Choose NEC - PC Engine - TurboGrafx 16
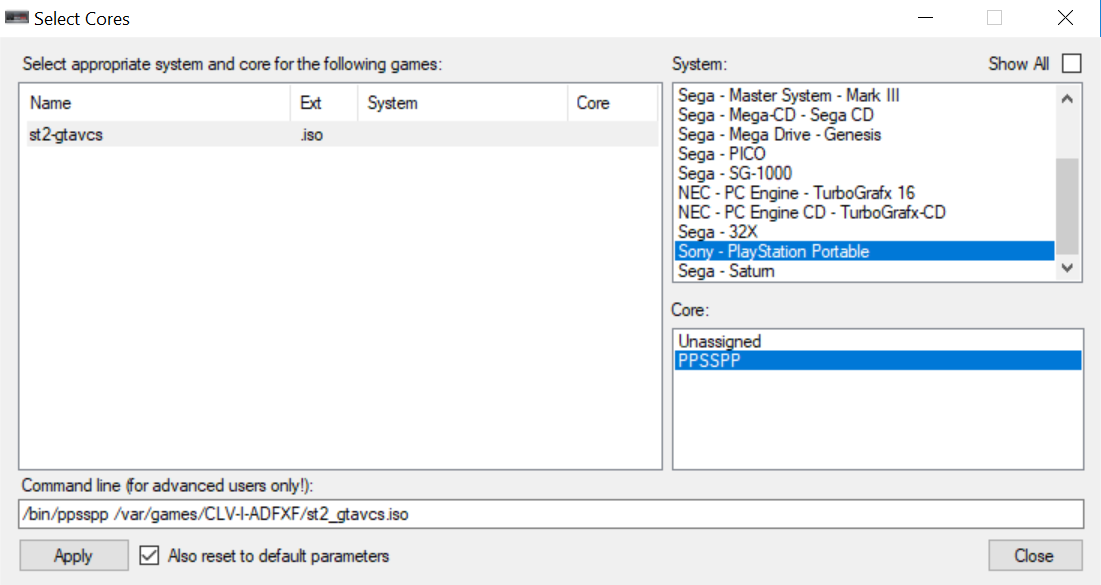Image resolution: width=1101 pixels, height=585 pixels. 864,193
